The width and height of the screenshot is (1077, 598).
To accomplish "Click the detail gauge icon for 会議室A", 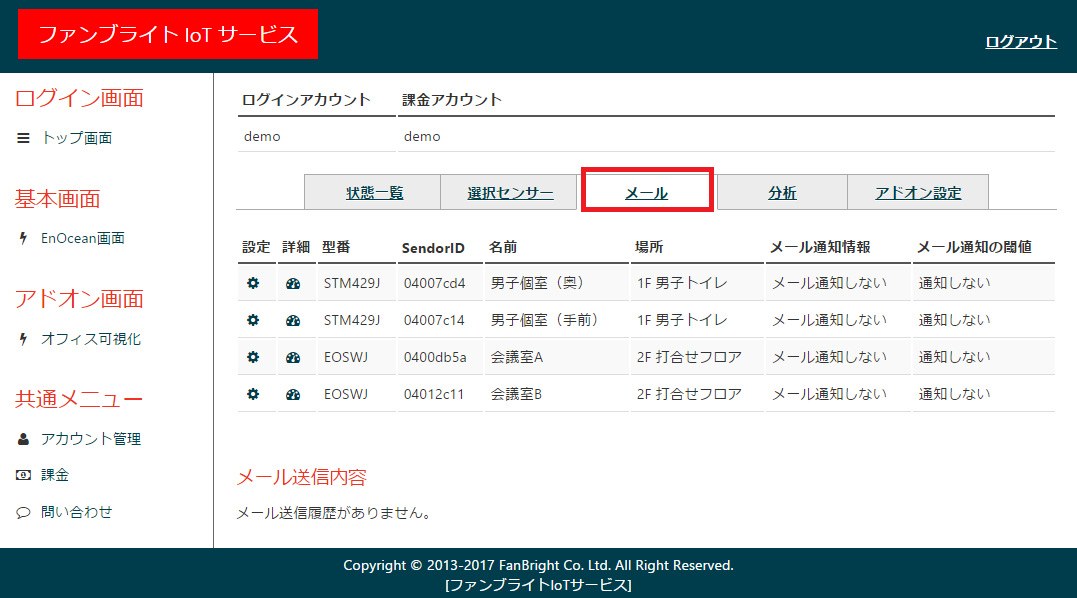I will pyautogui.click(x=293, y=357).
